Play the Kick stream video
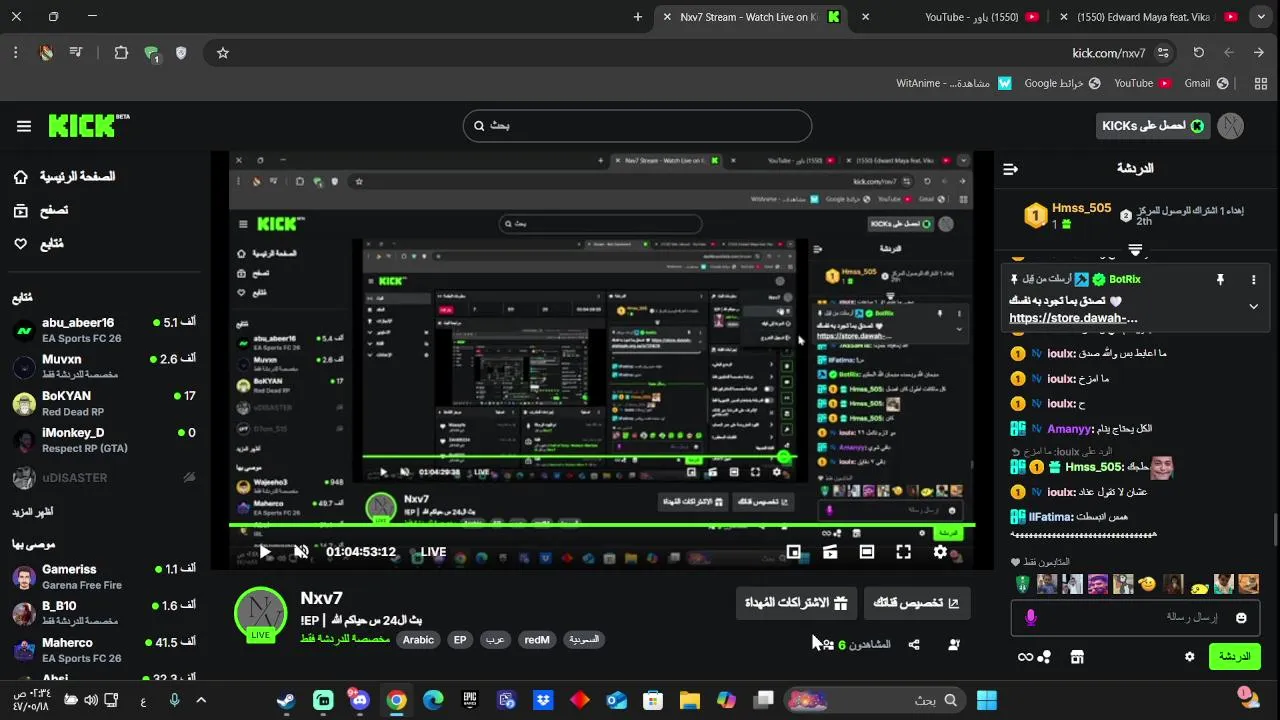1280x720 pixels. (x=265, y=552)
